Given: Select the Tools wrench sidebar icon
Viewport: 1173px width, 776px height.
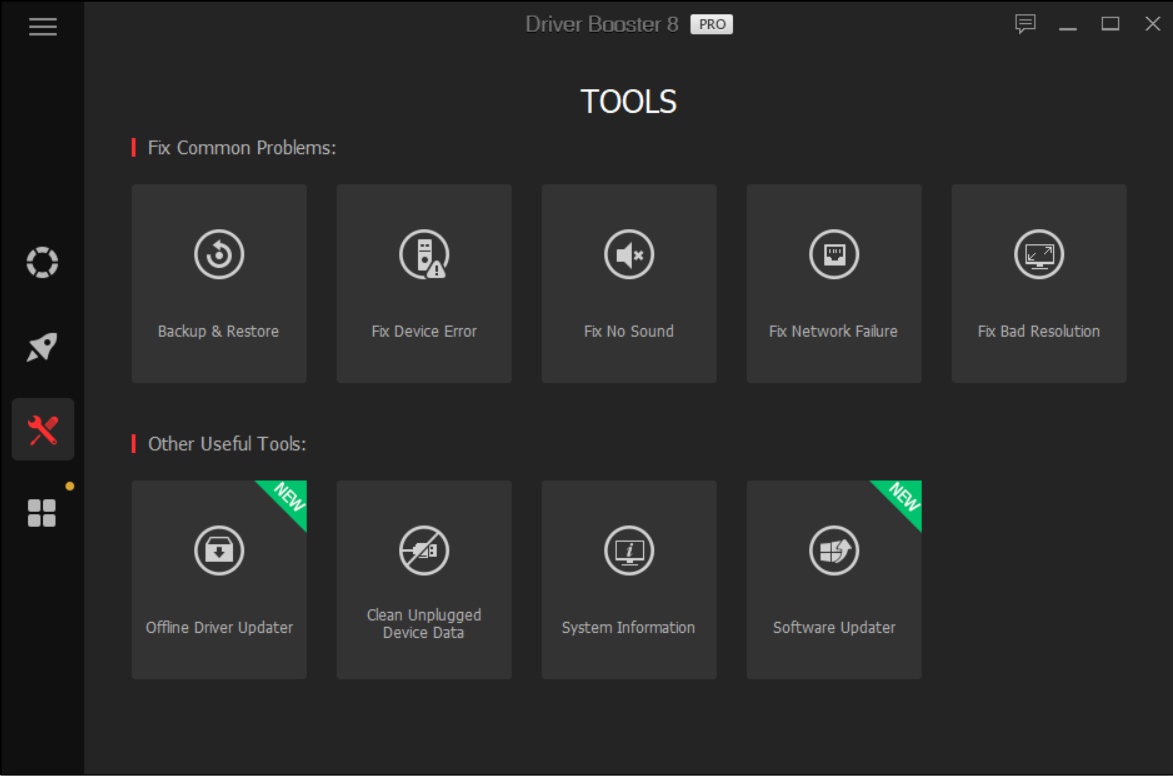Looking at the screenshot, I should coord(42,430).
